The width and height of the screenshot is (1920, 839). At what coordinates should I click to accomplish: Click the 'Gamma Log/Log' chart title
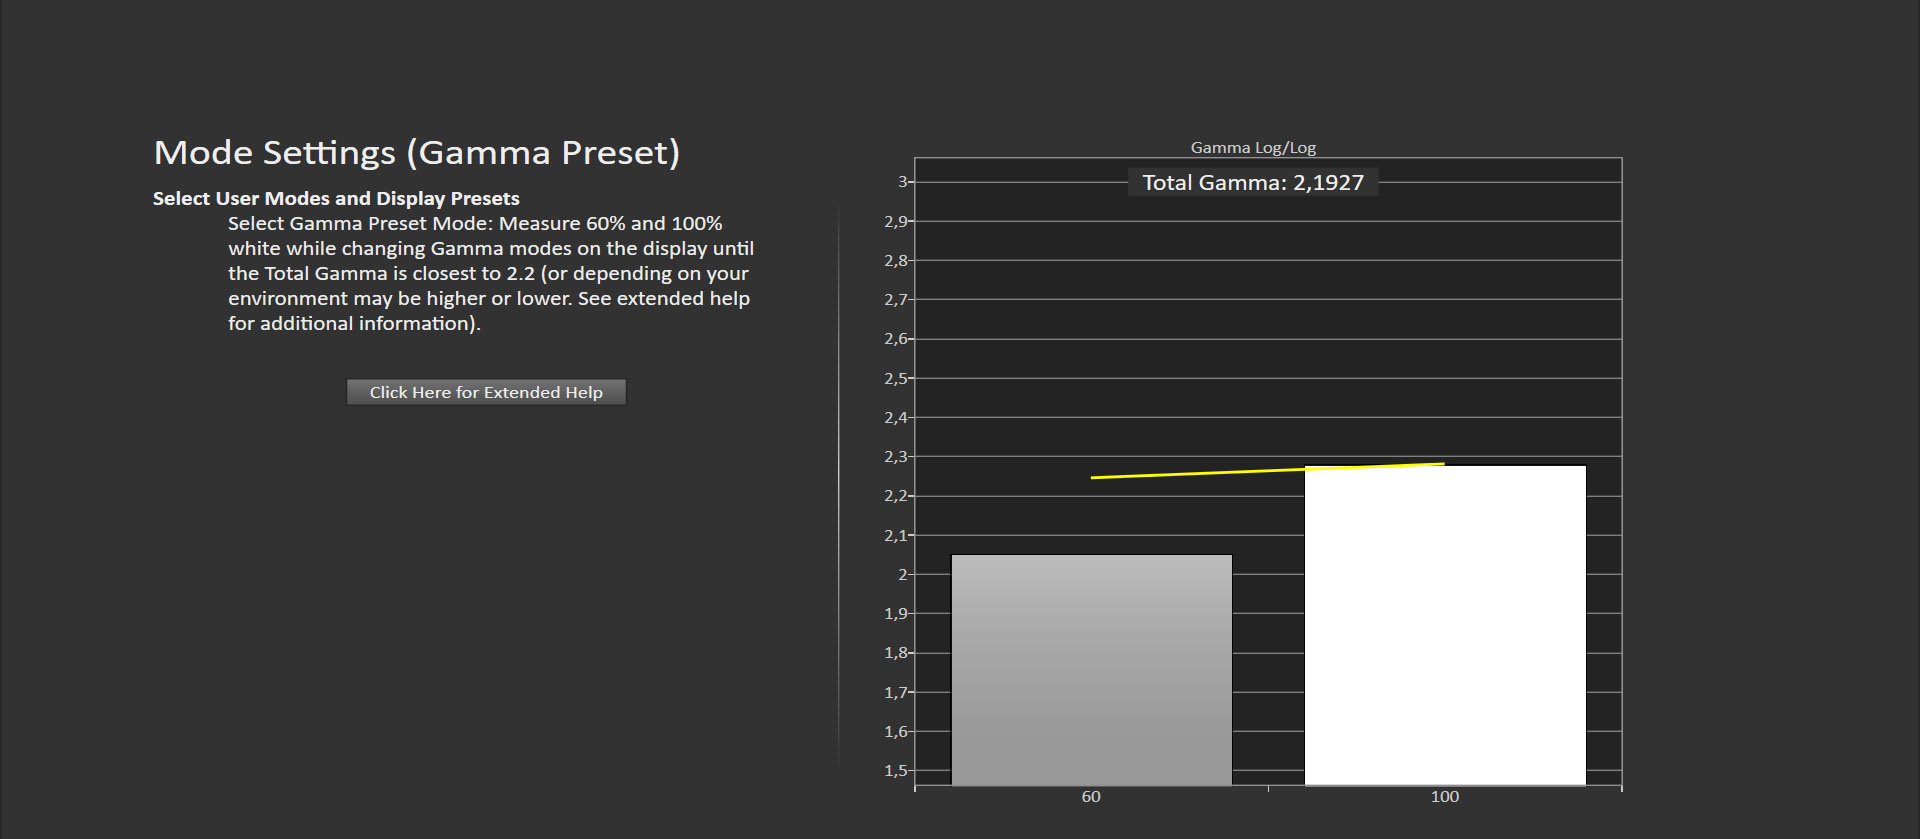click(1252, 147)
